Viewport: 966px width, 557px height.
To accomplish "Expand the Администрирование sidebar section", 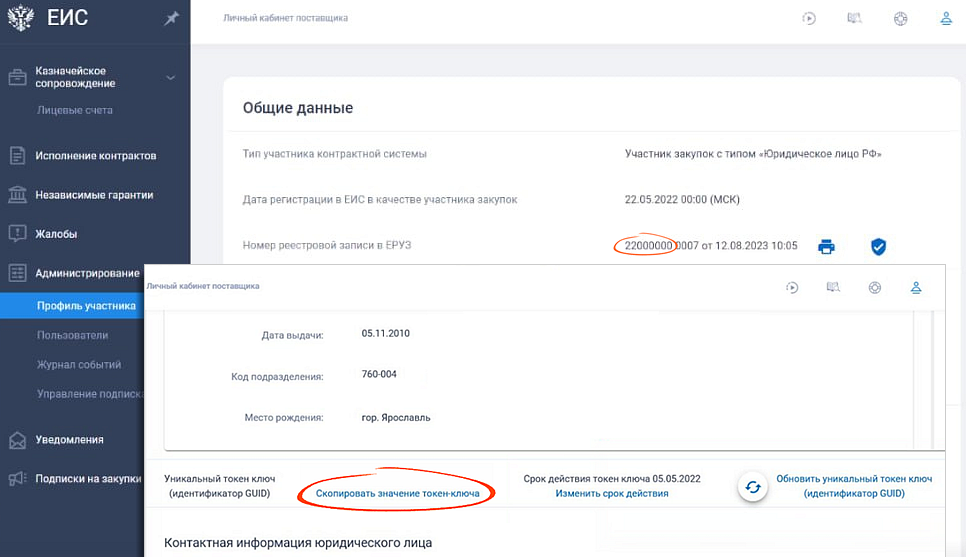I will [87, 273].
